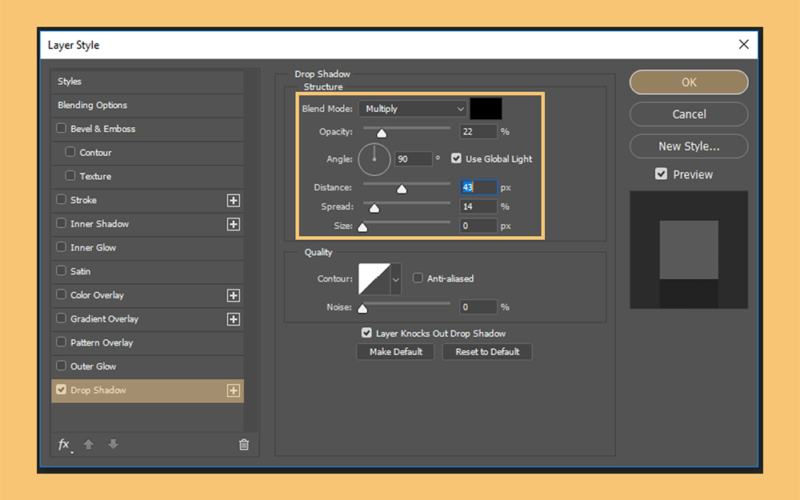Image resolution: width=800 pixels, height=500 pixels.
Task: Enable the Inner Glow checkbox
Action: pyautogui.click(x=61, y=247)
